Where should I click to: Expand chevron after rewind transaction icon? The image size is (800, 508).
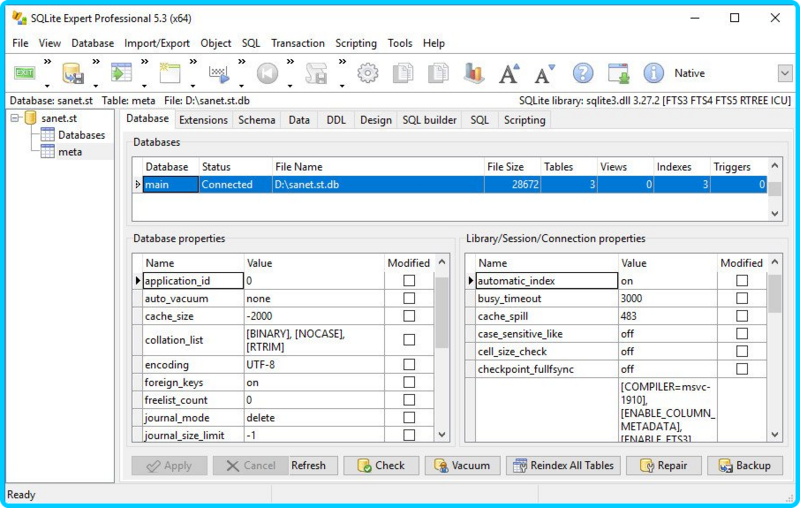click(x=290, y=61)
